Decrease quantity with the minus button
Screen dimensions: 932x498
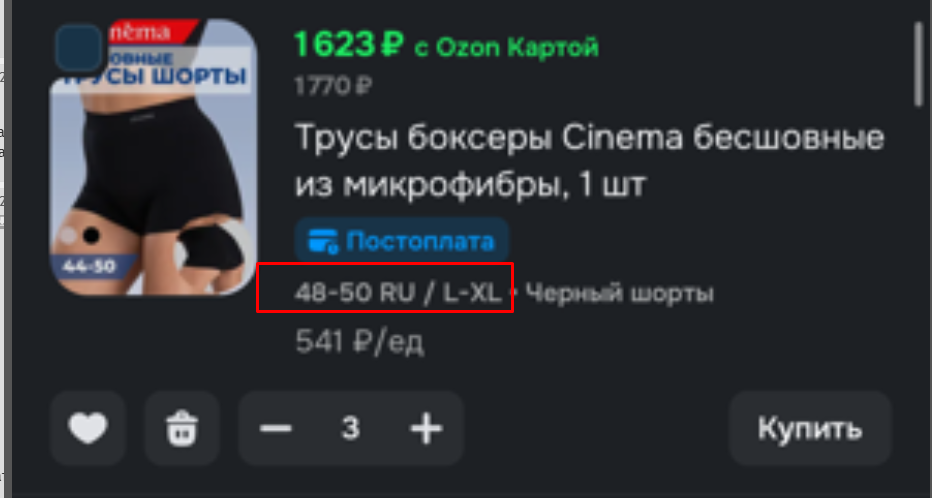[276, 428]
